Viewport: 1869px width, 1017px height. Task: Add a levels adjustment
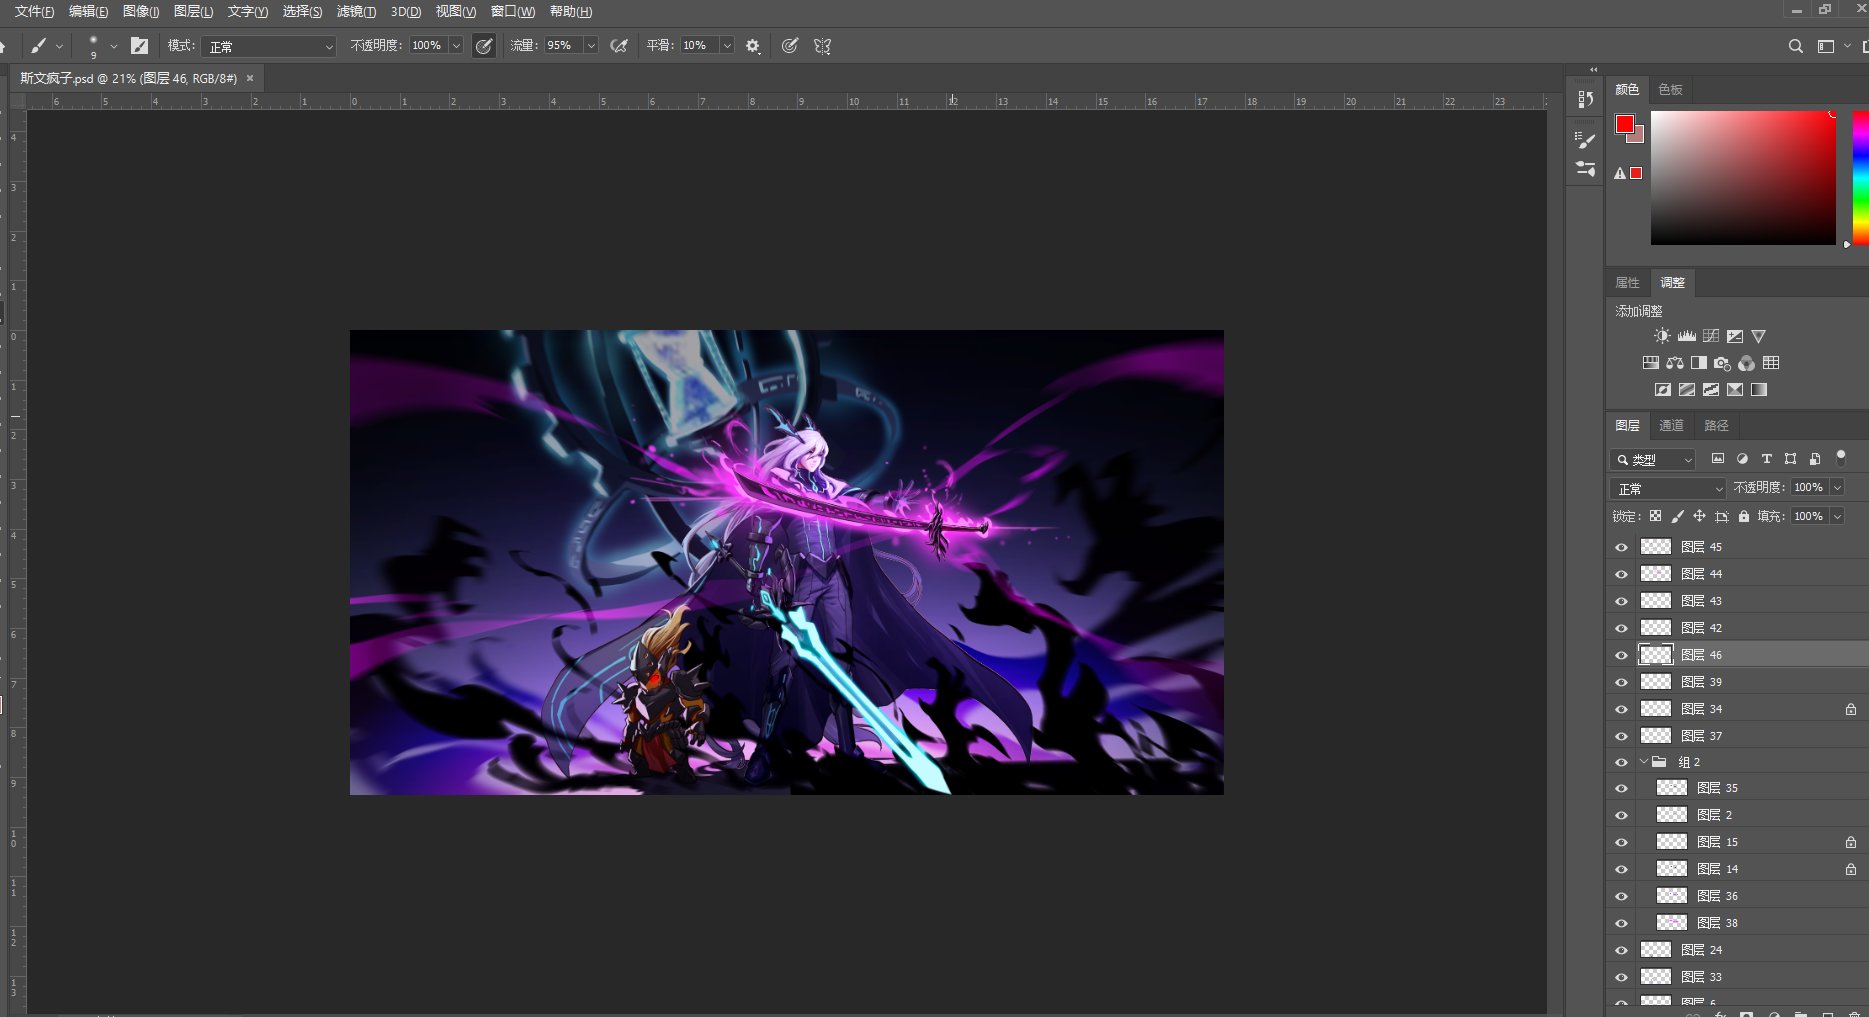point(1687,337)
